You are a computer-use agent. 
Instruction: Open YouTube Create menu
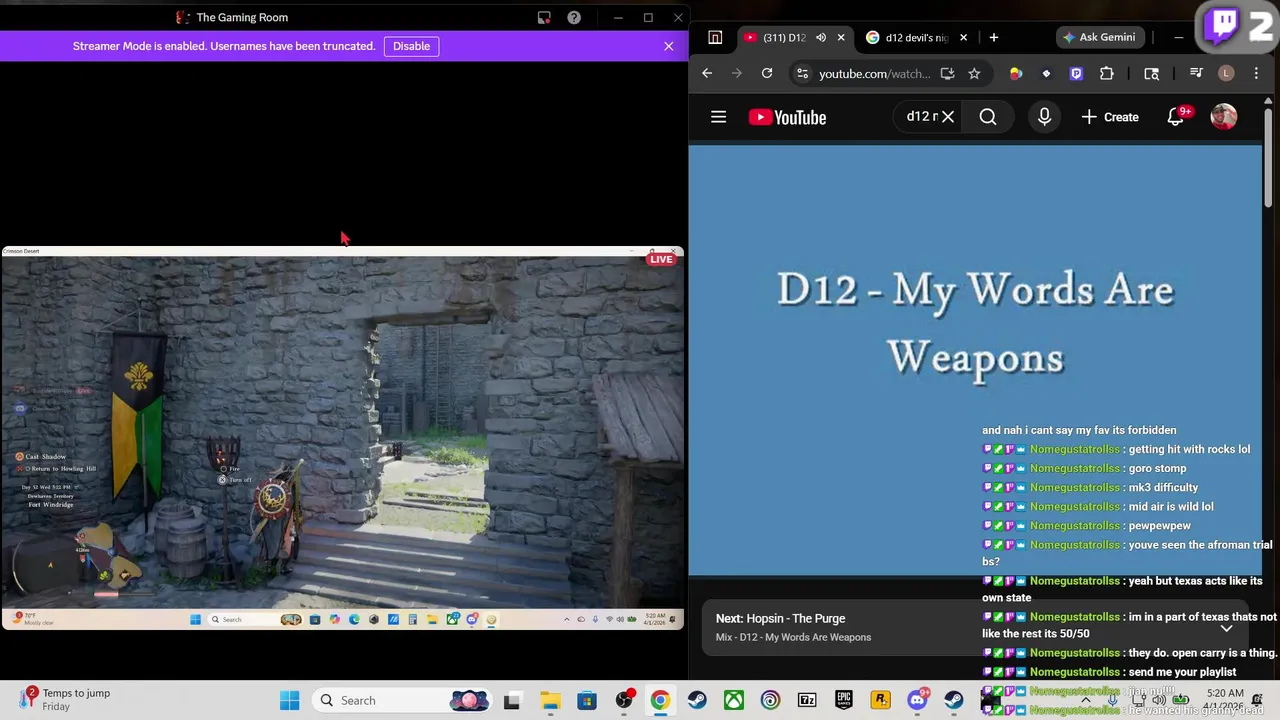pos(1110,117)
